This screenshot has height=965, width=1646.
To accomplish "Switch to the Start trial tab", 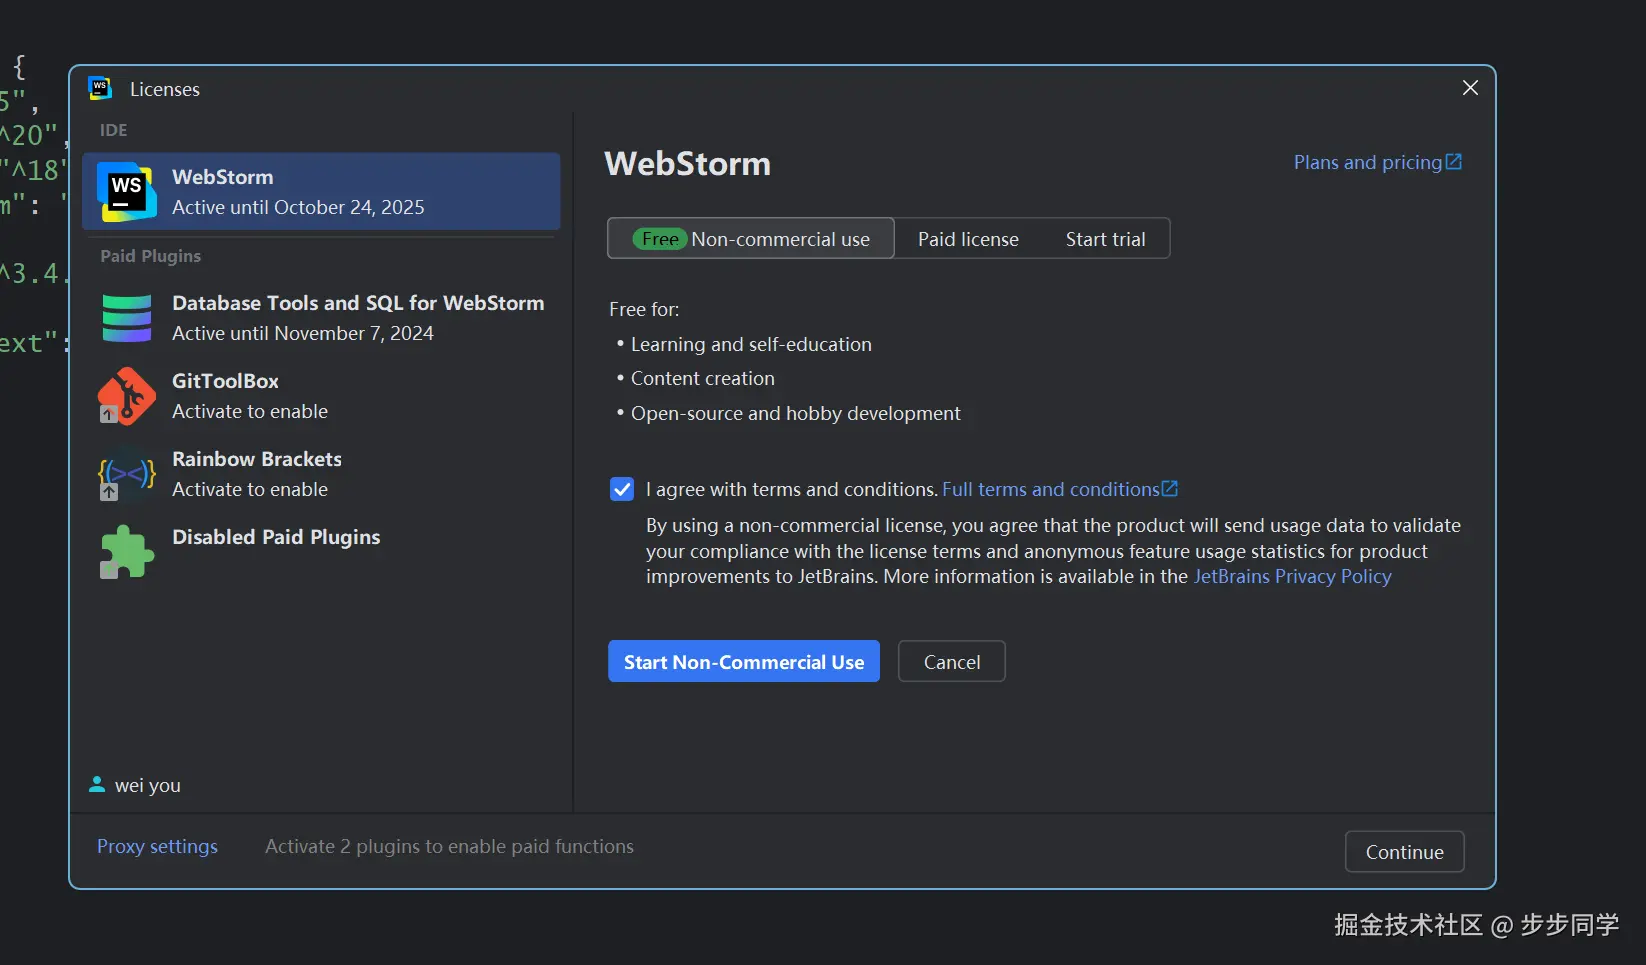I will [x=1105, y=239].
